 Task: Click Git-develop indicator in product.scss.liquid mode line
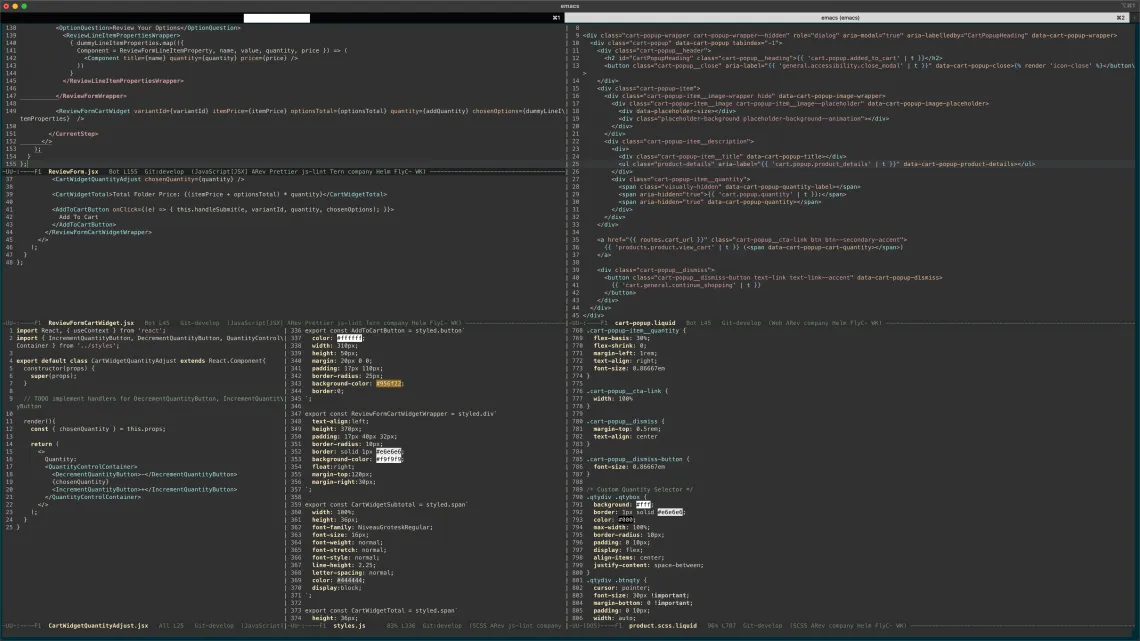(762, 625)
